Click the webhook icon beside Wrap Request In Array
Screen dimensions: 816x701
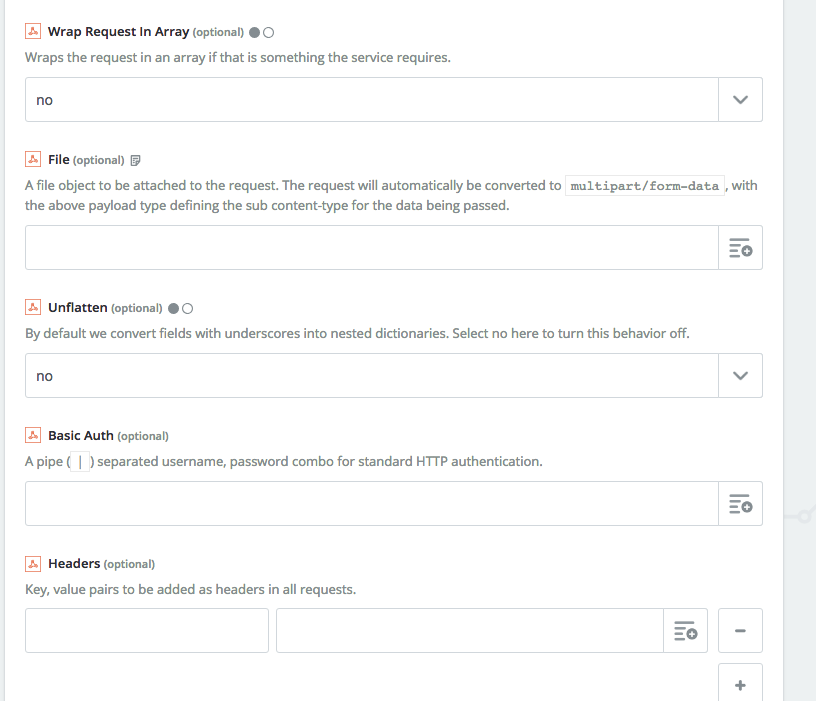click(33, 31)
